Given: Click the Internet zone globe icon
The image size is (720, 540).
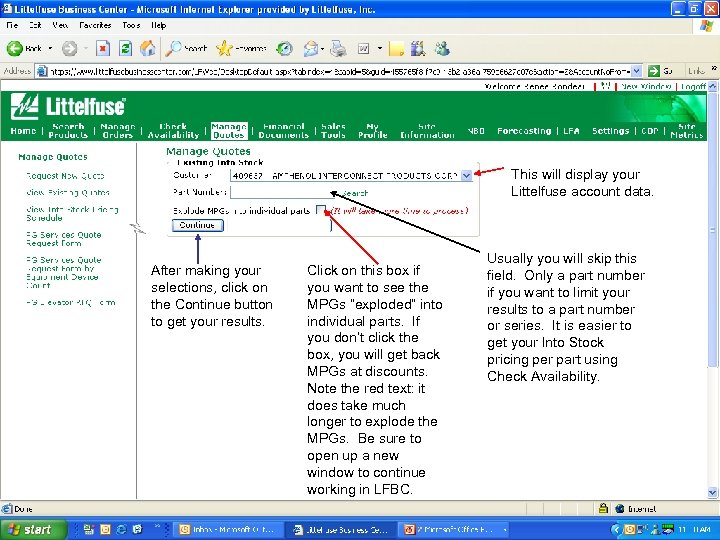Looking at the screenshot, I should click(619, 508).
